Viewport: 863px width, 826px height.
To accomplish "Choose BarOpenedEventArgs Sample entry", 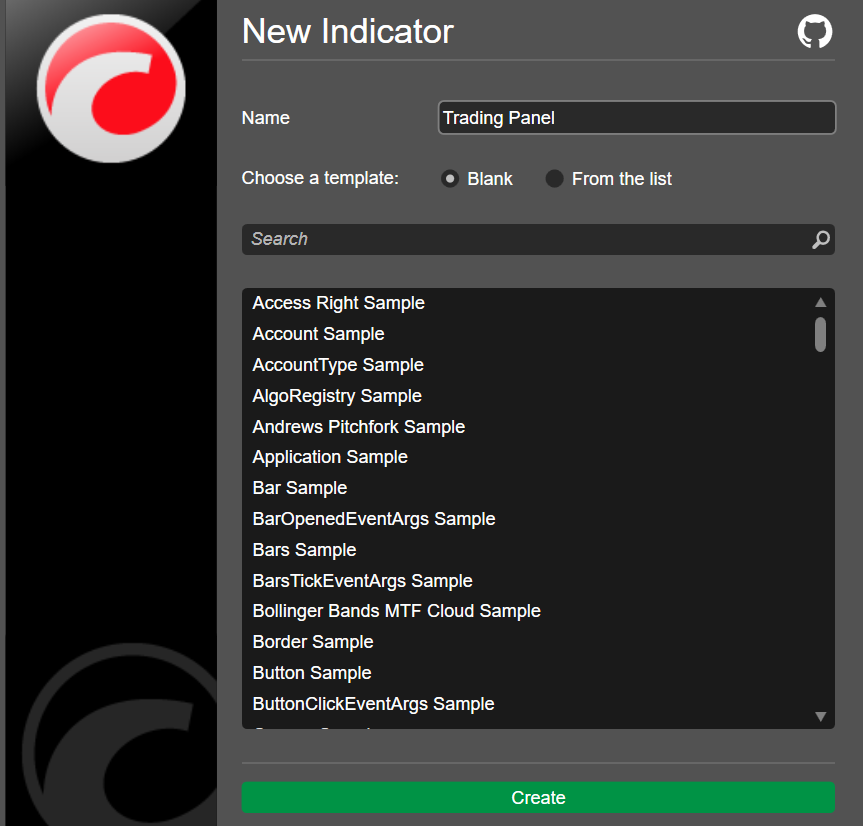I will [373, 519].
